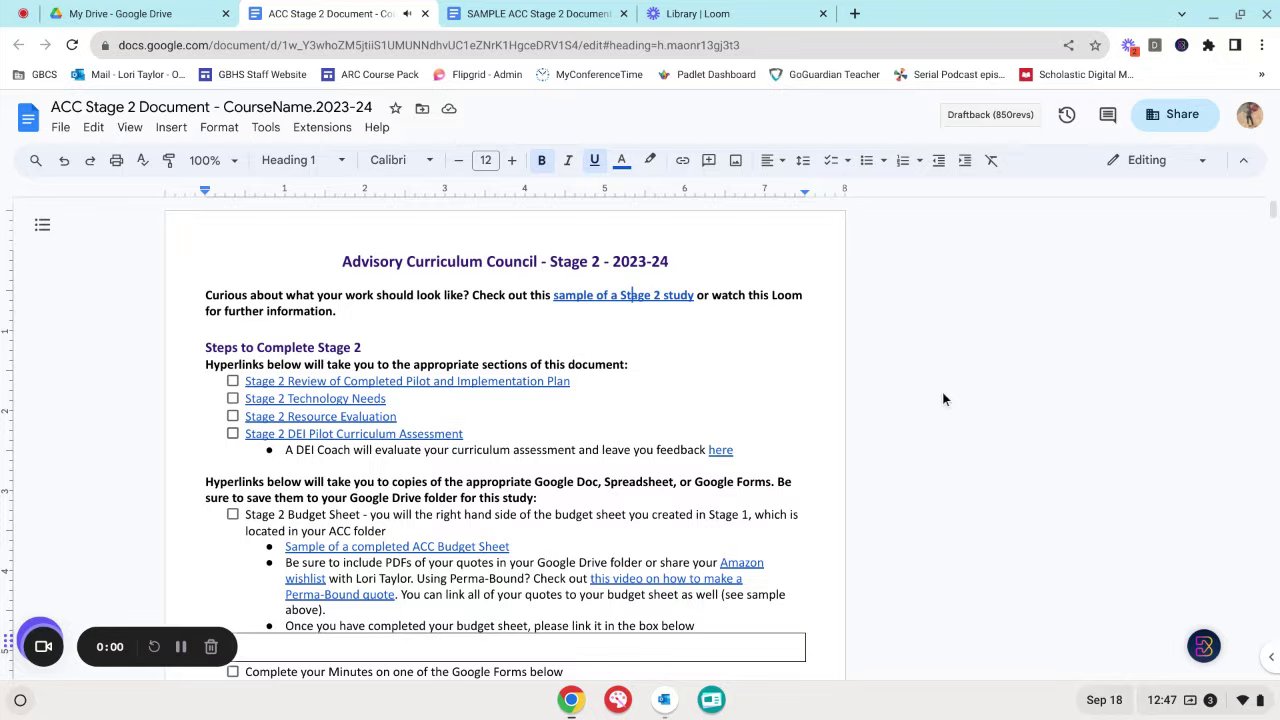Insert a link from the toolbar

pyautogui.click(x=682, y=160)
